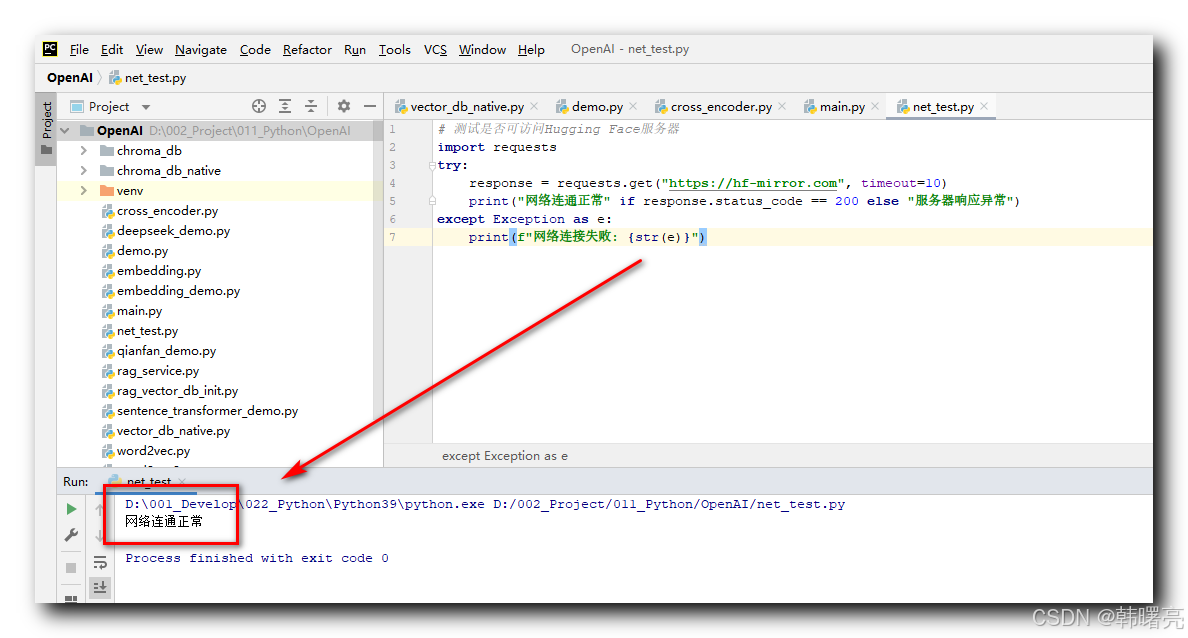This screenshot has width=1188, height=638.
Task: Click the hf-mirror.com URL in code
Action: click(x=753, y=183)
